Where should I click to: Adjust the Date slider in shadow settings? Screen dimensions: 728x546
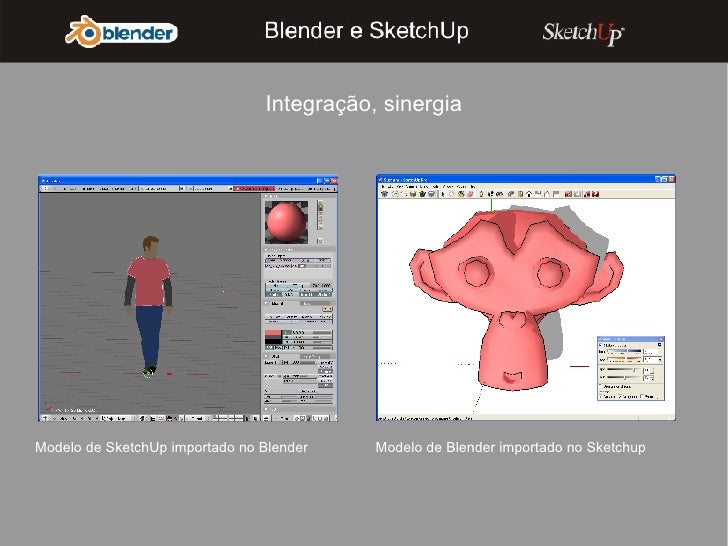pyautogui.click(x=624, y=358)
